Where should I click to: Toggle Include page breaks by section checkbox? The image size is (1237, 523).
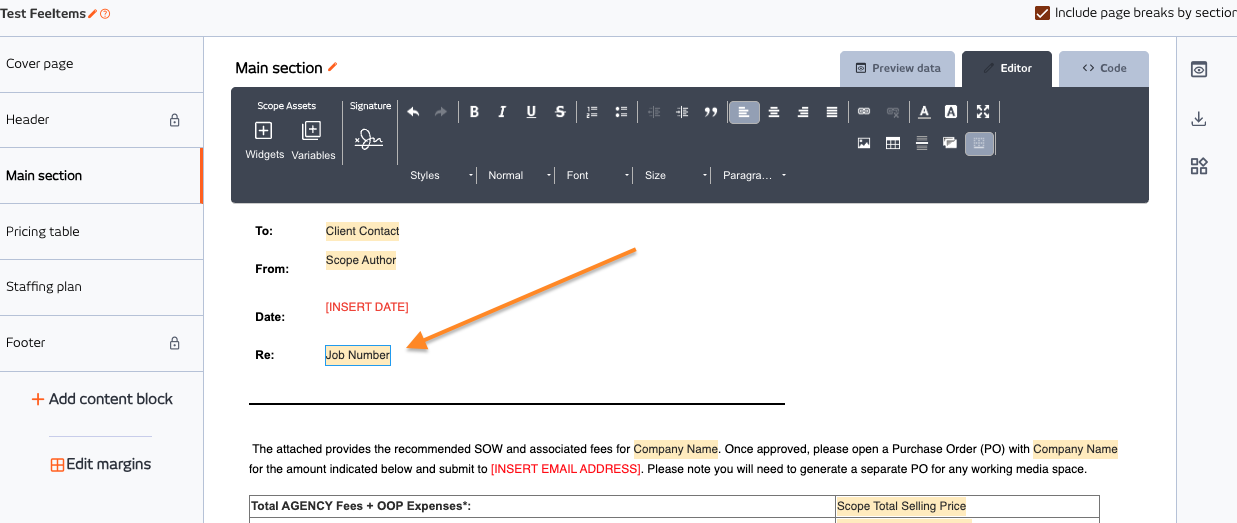tap(1043, 13)
